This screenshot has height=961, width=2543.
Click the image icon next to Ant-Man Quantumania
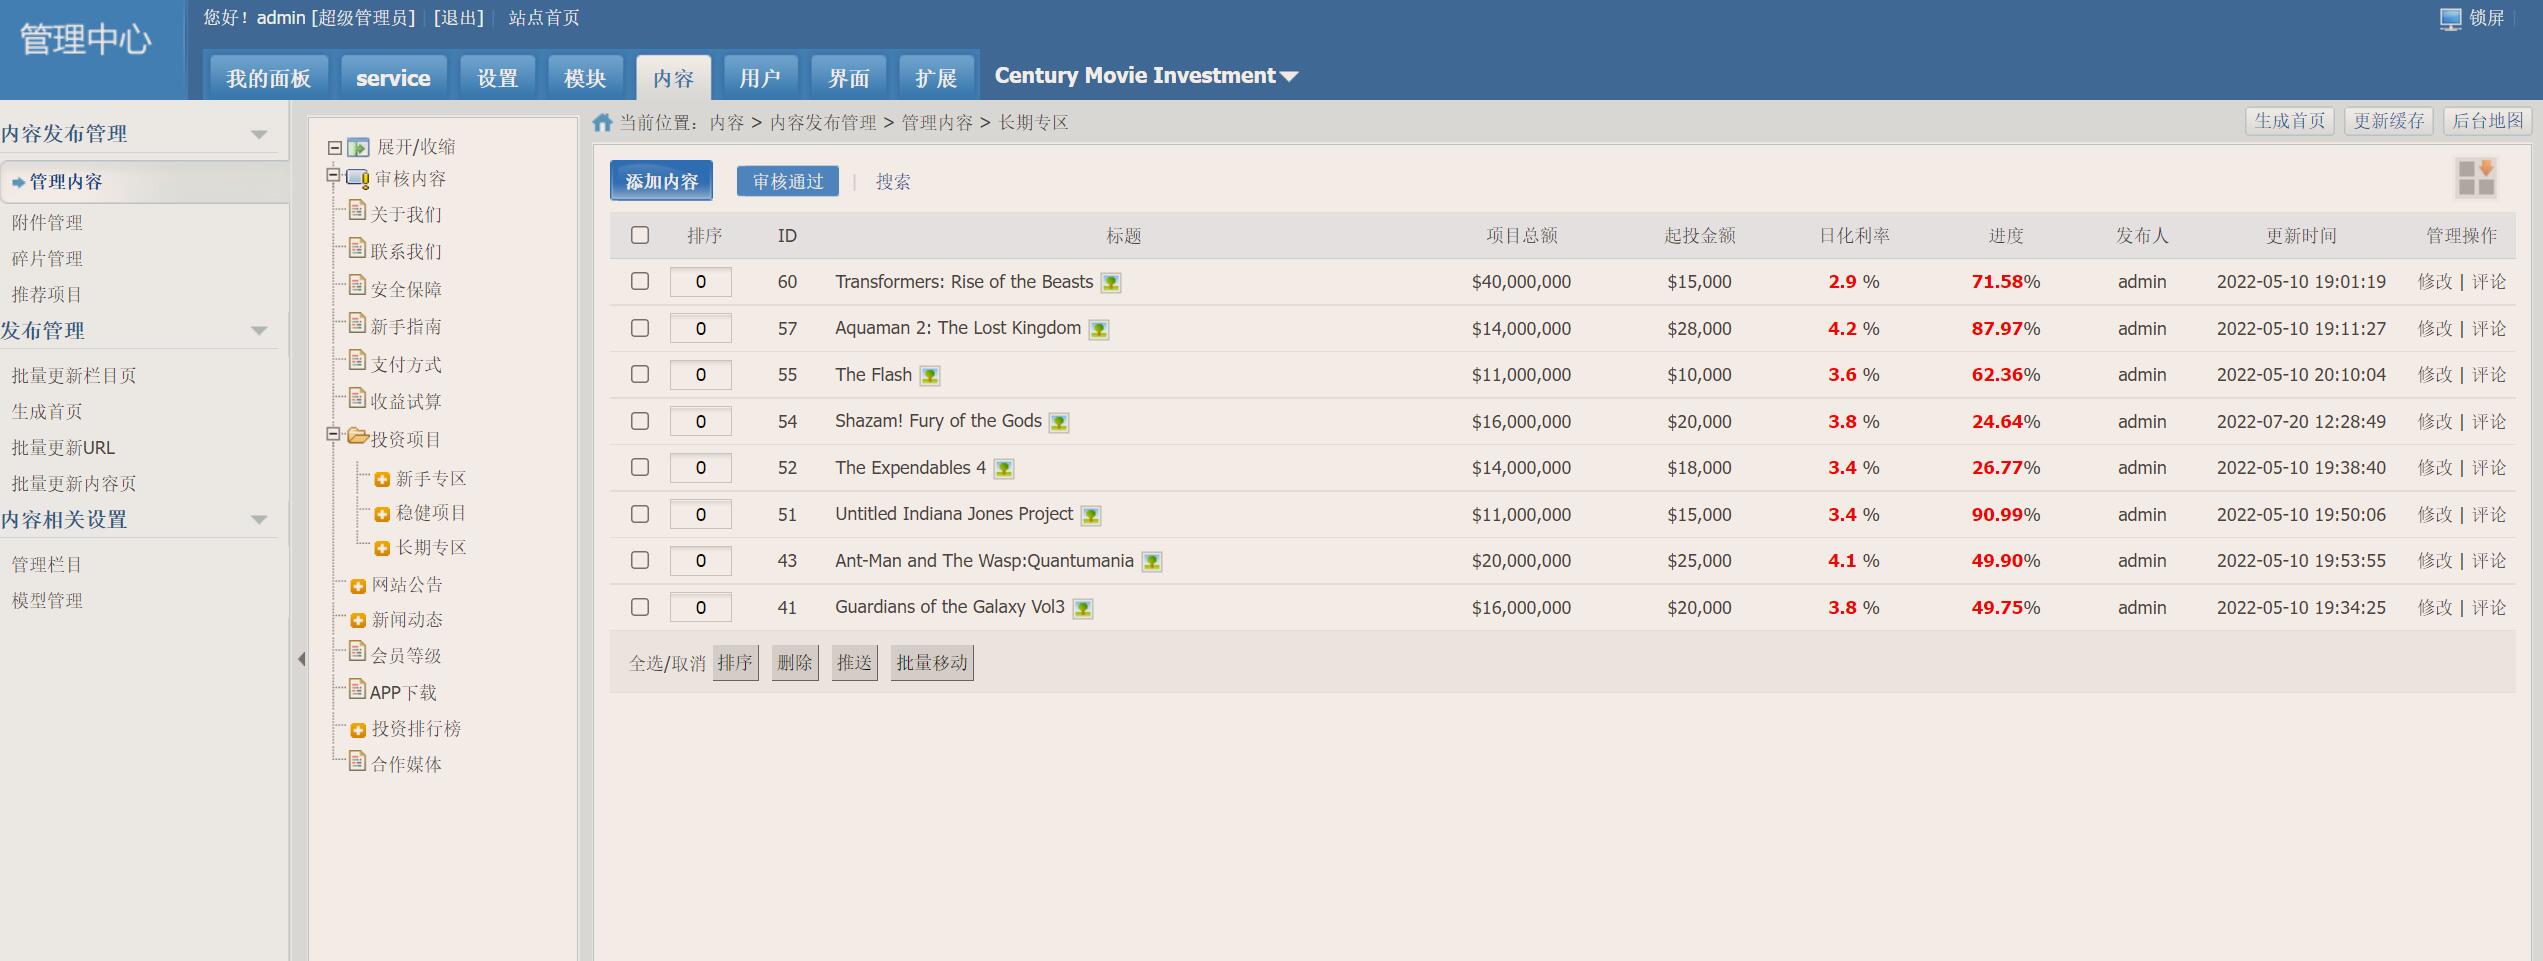point(1152,562)
